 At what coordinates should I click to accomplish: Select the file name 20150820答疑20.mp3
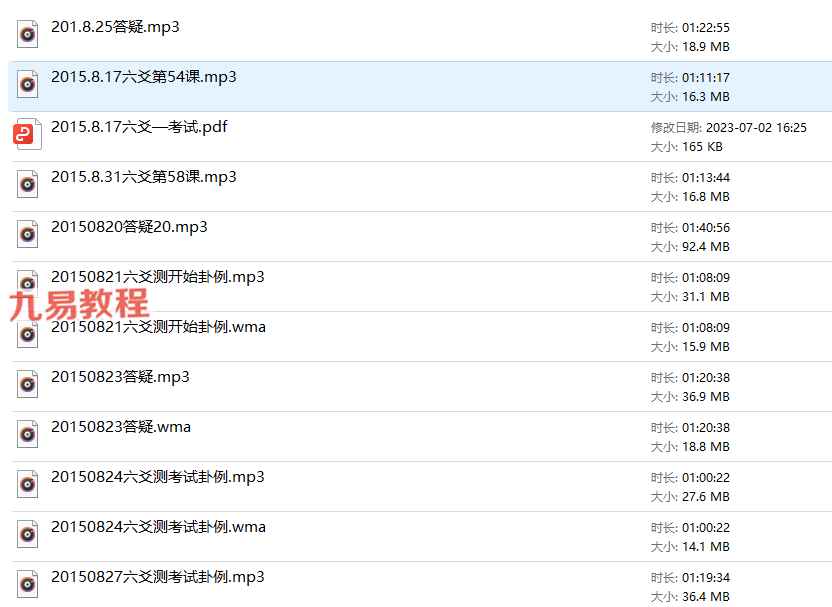[x=129, y=227]
